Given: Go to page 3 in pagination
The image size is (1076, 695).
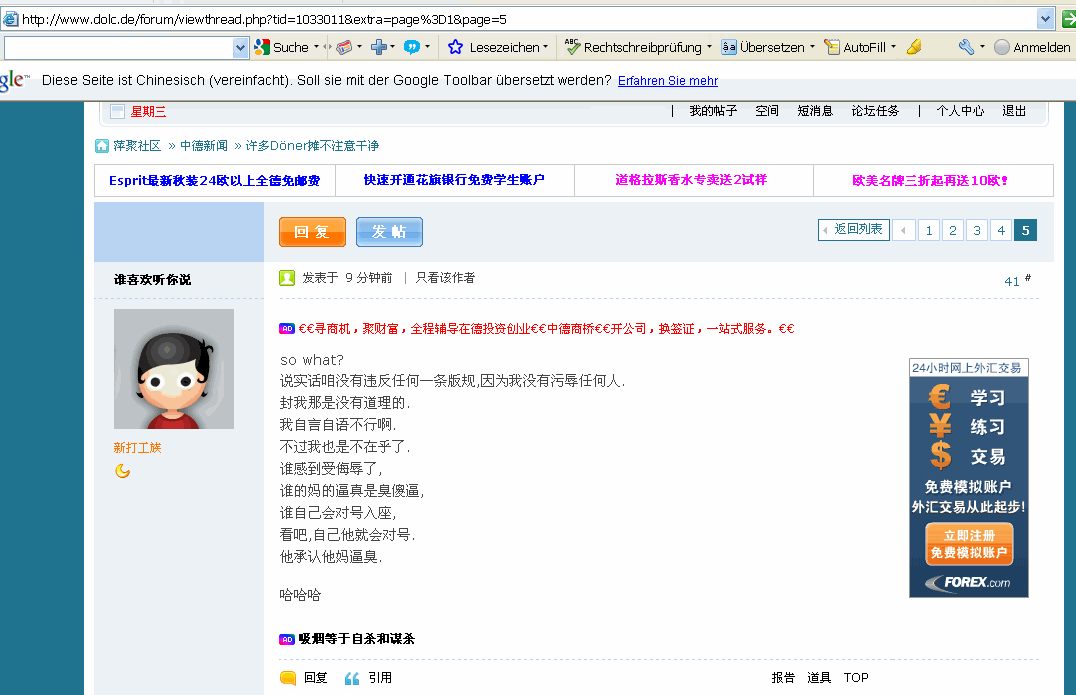Looking at the screenshot, I should [977, 231].
